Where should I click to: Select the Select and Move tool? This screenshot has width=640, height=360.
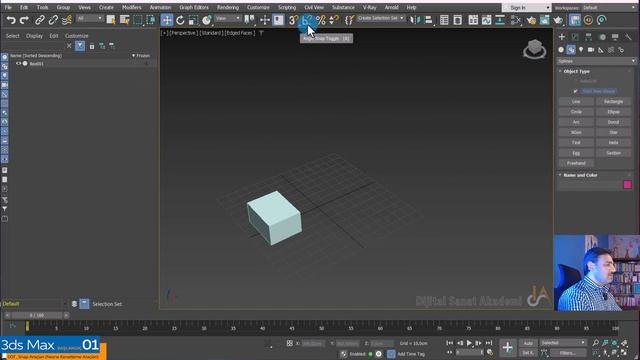[x=167, y=20]
